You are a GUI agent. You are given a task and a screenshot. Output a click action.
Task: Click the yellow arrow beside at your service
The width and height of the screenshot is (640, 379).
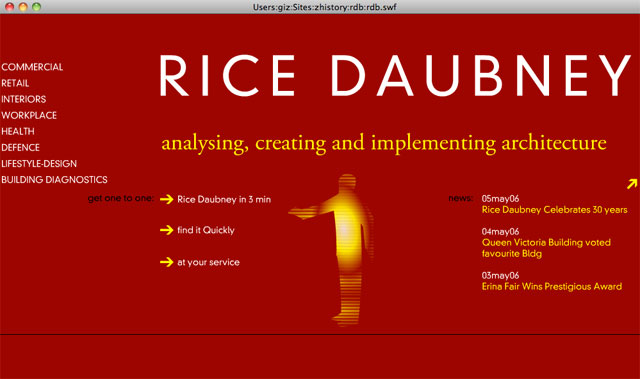167,262
